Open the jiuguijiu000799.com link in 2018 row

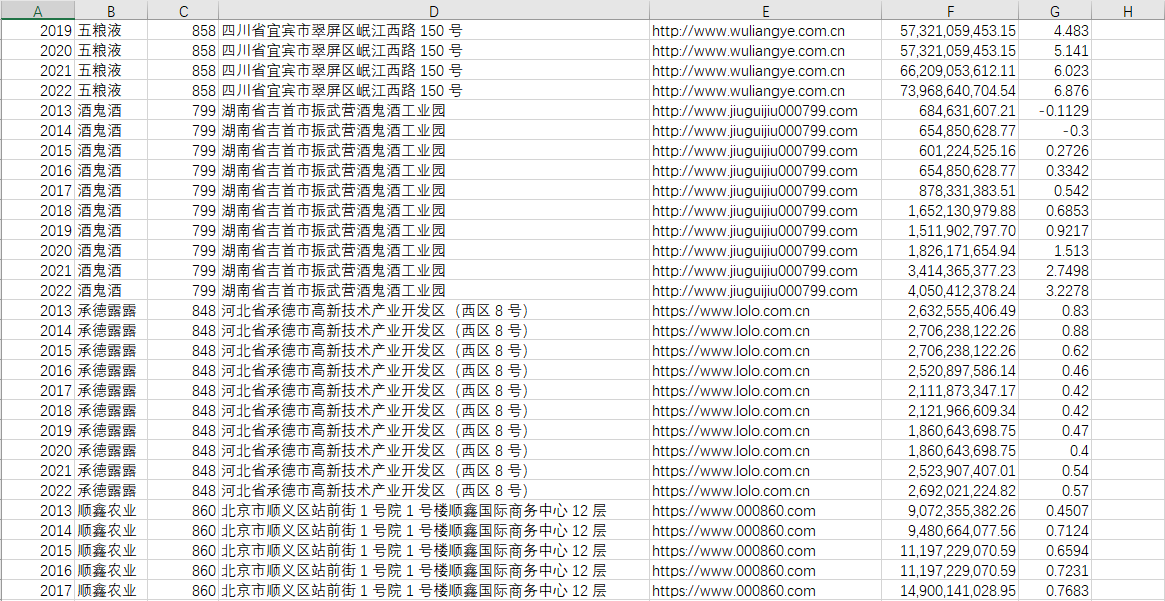click(x=755, y=211)
